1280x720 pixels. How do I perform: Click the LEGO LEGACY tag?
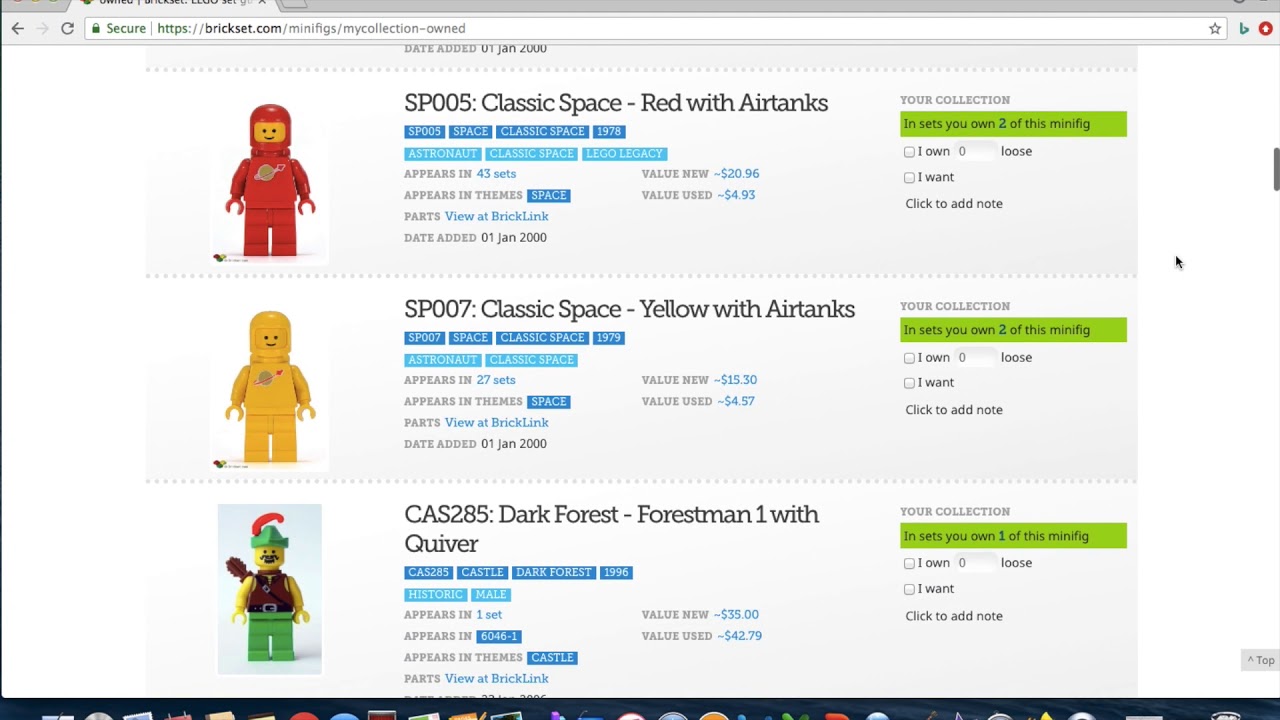point(624,154)
